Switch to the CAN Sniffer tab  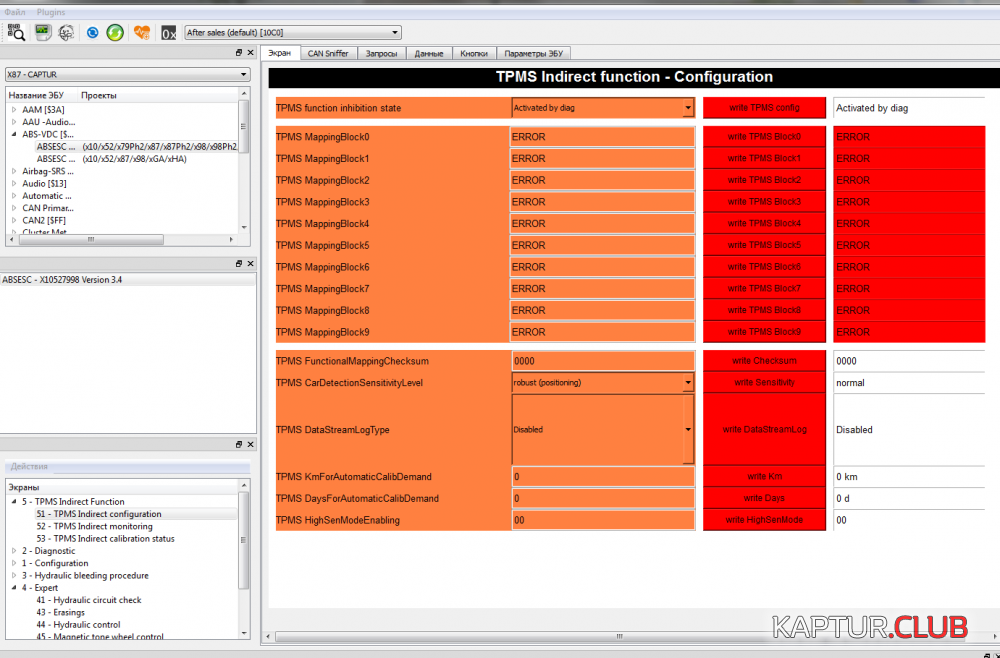(328, 53)
